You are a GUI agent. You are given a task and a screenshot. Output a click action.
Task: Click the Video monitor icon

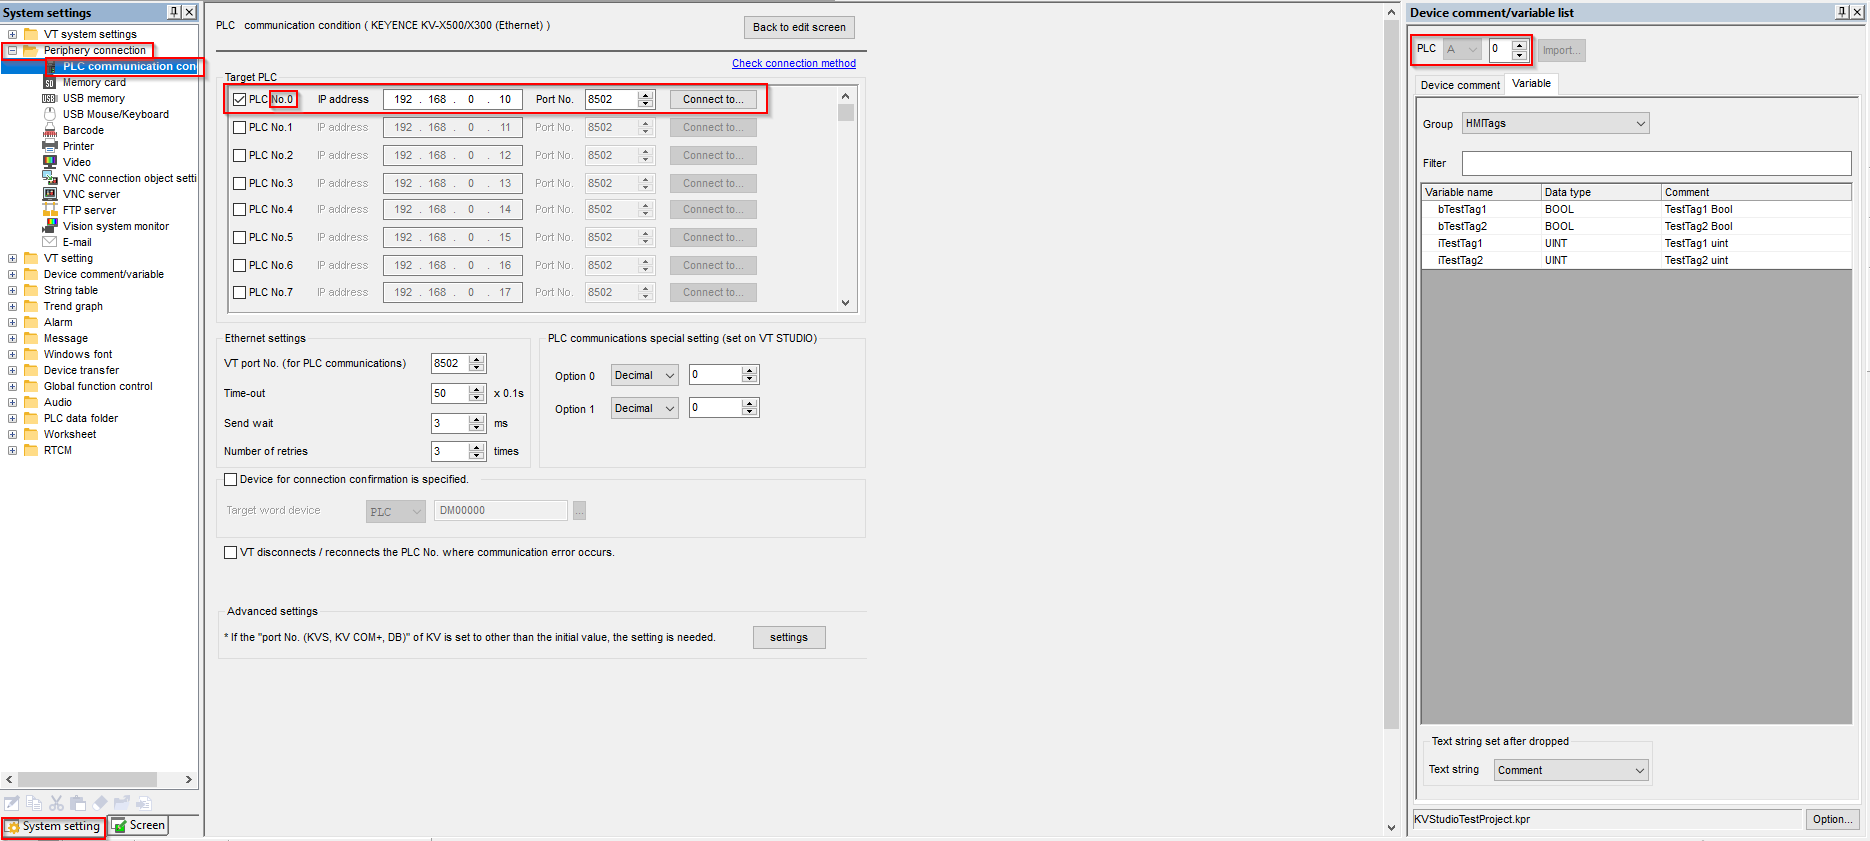click(x=49, y=162)
